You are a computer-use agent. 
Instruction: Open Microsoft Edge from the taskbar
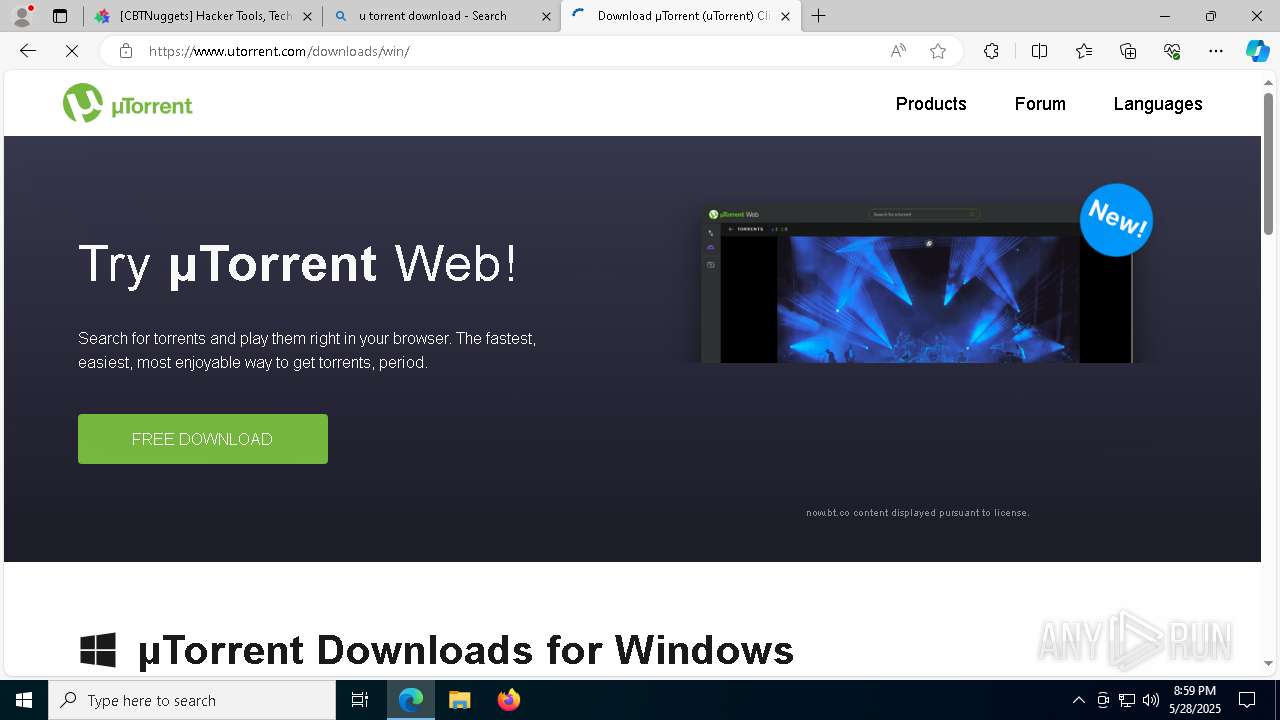tap(411, 700)
